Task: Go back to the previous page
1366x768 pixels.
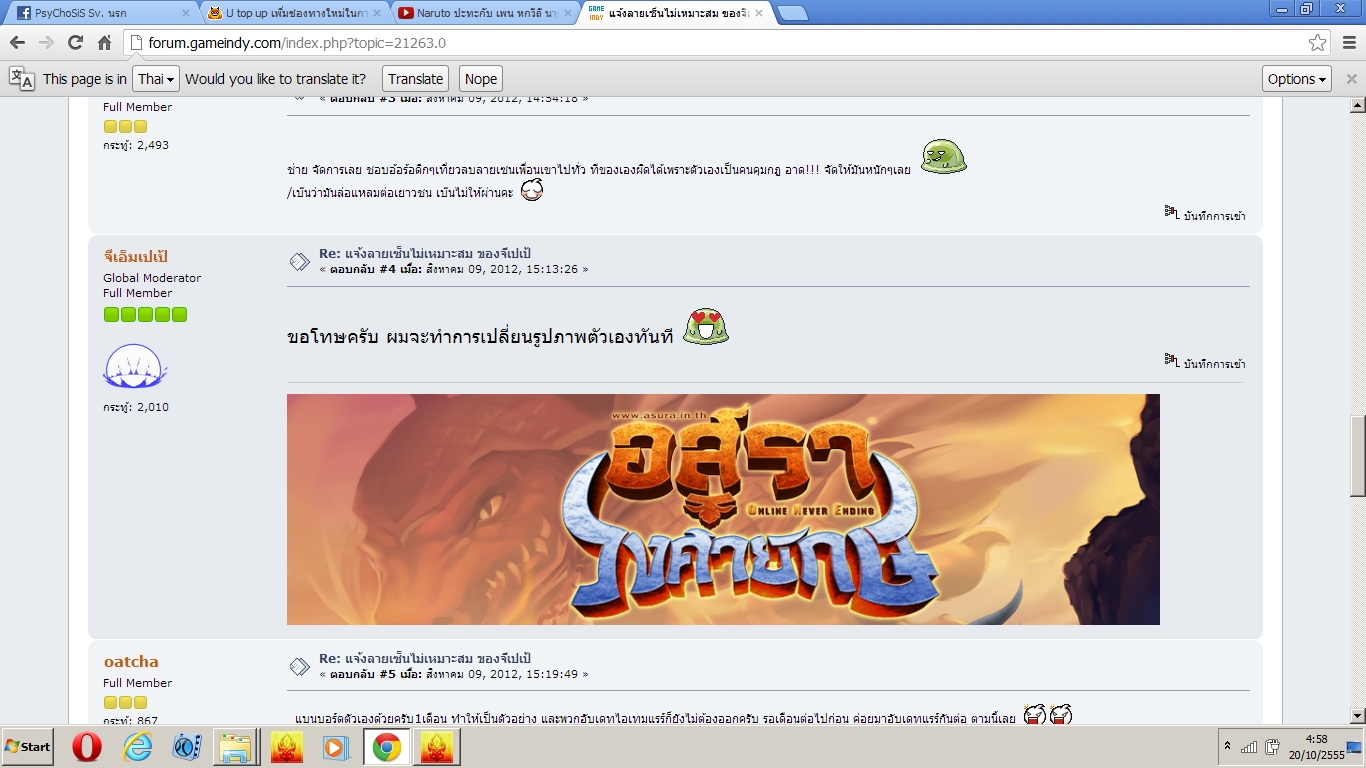Action: 17,43
